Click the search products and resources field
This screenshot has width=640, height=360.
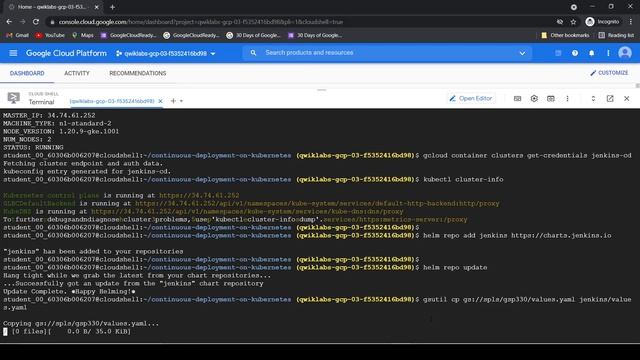[388, 53]
